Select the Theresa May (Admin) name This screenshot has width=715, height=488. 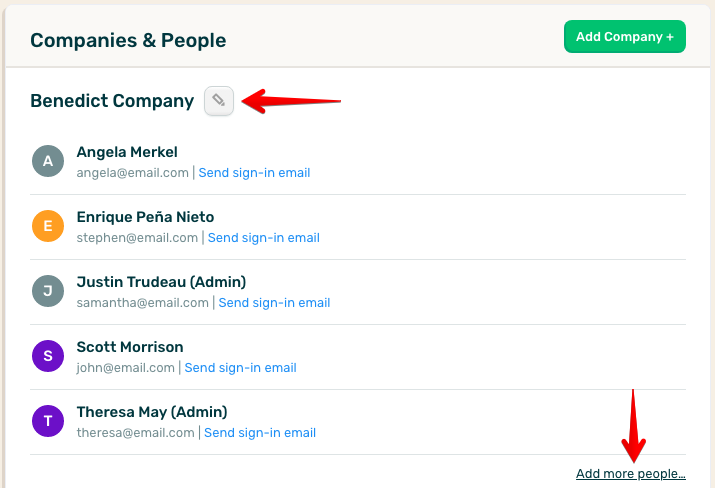[x=152, y=412]
